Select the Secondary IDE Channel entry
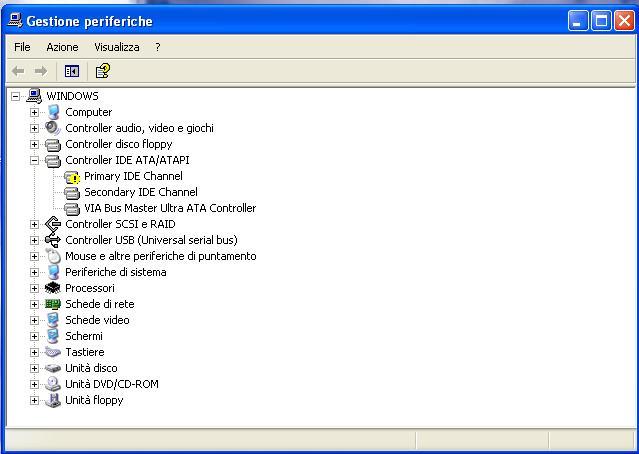639x454 pixels. coord(141,192)
